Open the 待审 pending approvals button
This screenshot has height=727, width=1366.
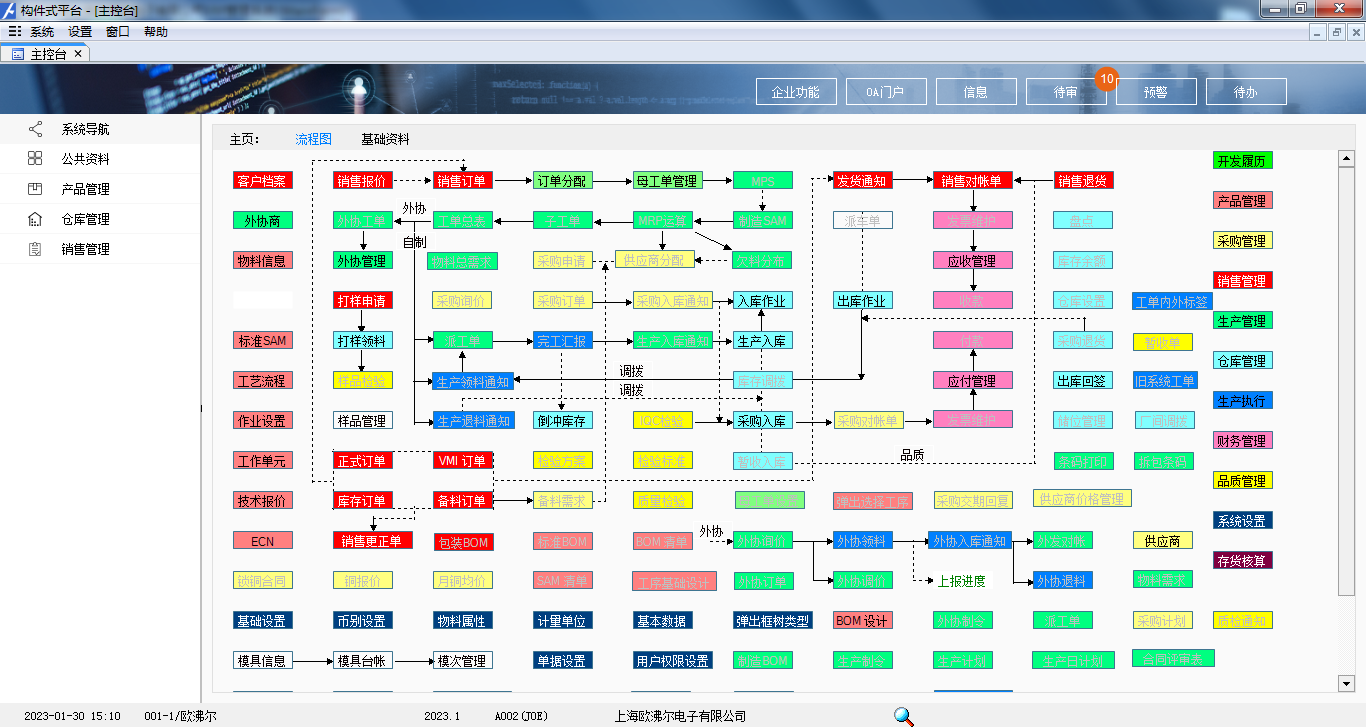pos(1066,92)
